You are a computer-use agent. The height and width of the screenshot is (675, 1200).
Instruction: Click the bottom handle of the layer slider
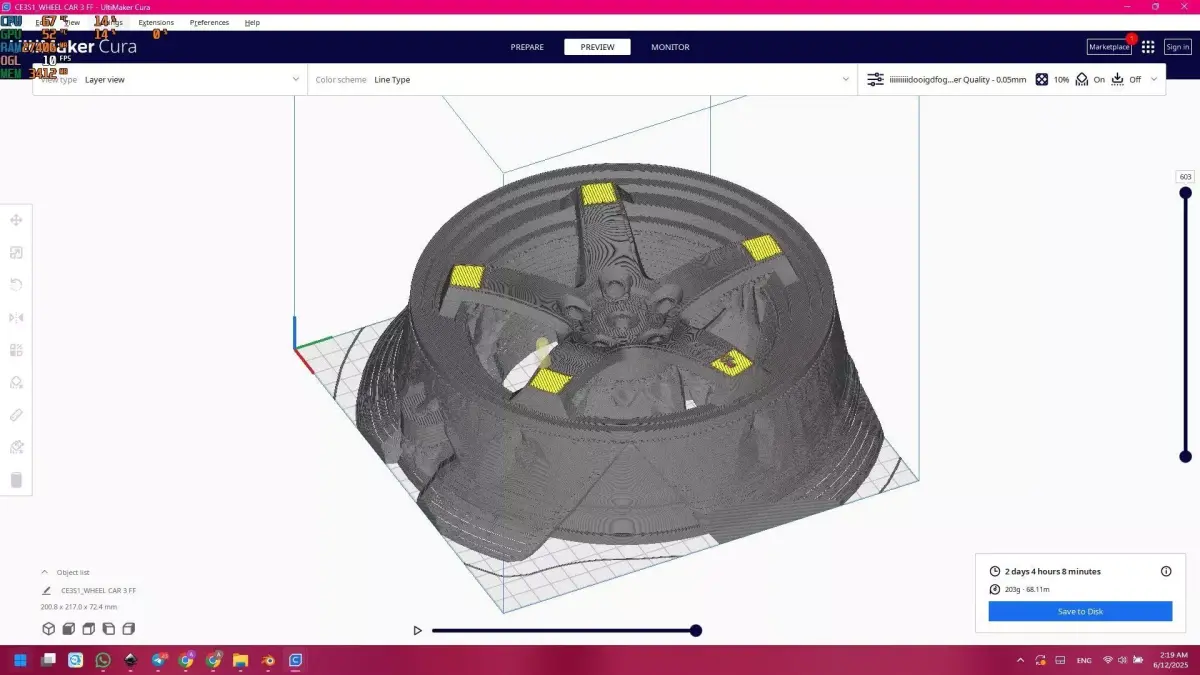(x=1186, y=456)
